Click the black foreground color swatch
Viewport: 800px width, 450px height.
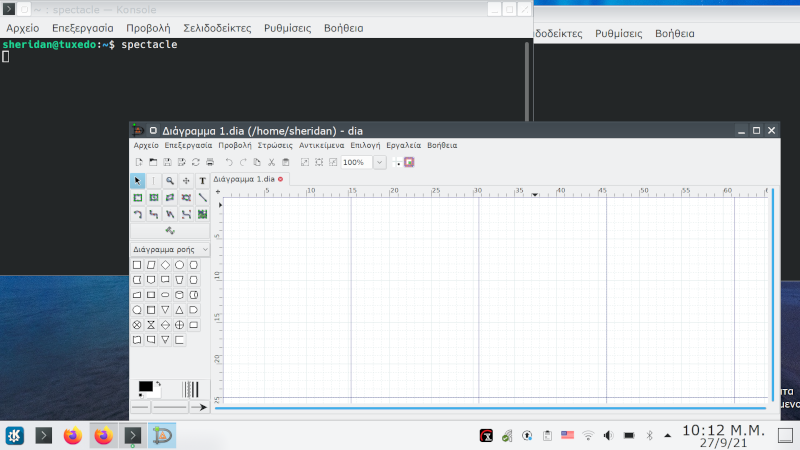pos(145,386)
